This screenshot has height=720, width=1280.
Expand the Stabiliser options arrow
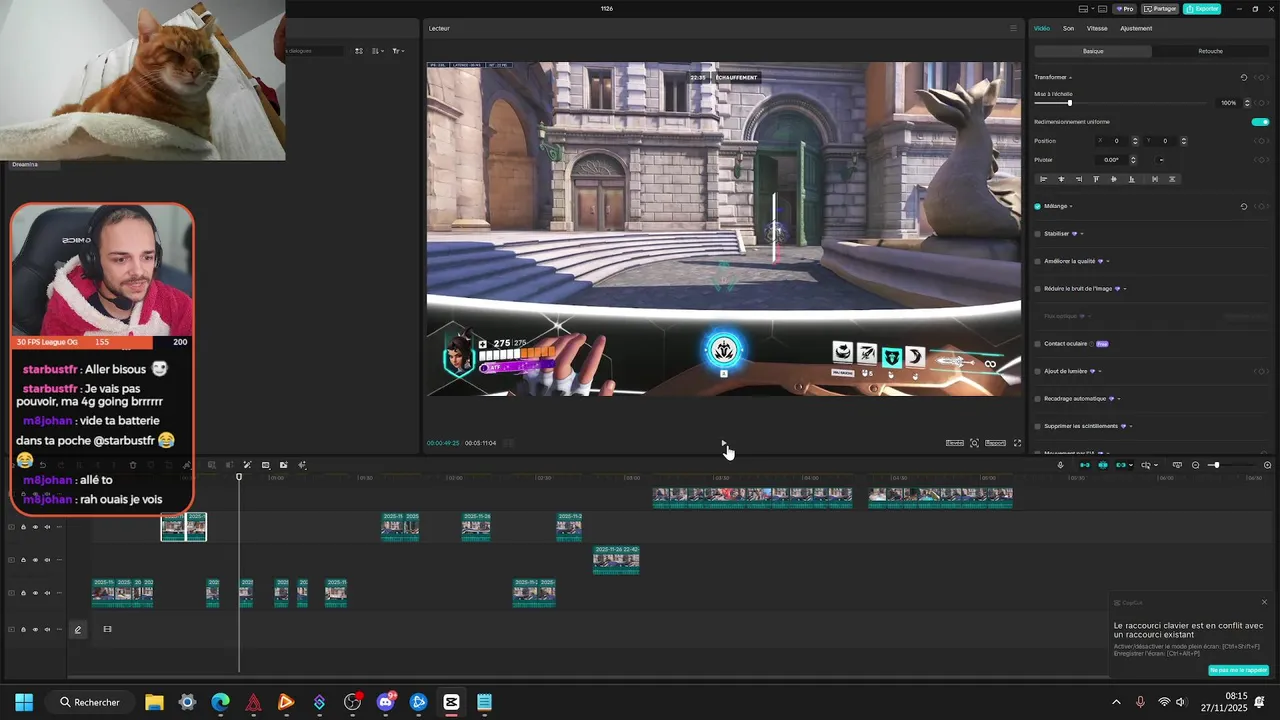coord(1082,233)
